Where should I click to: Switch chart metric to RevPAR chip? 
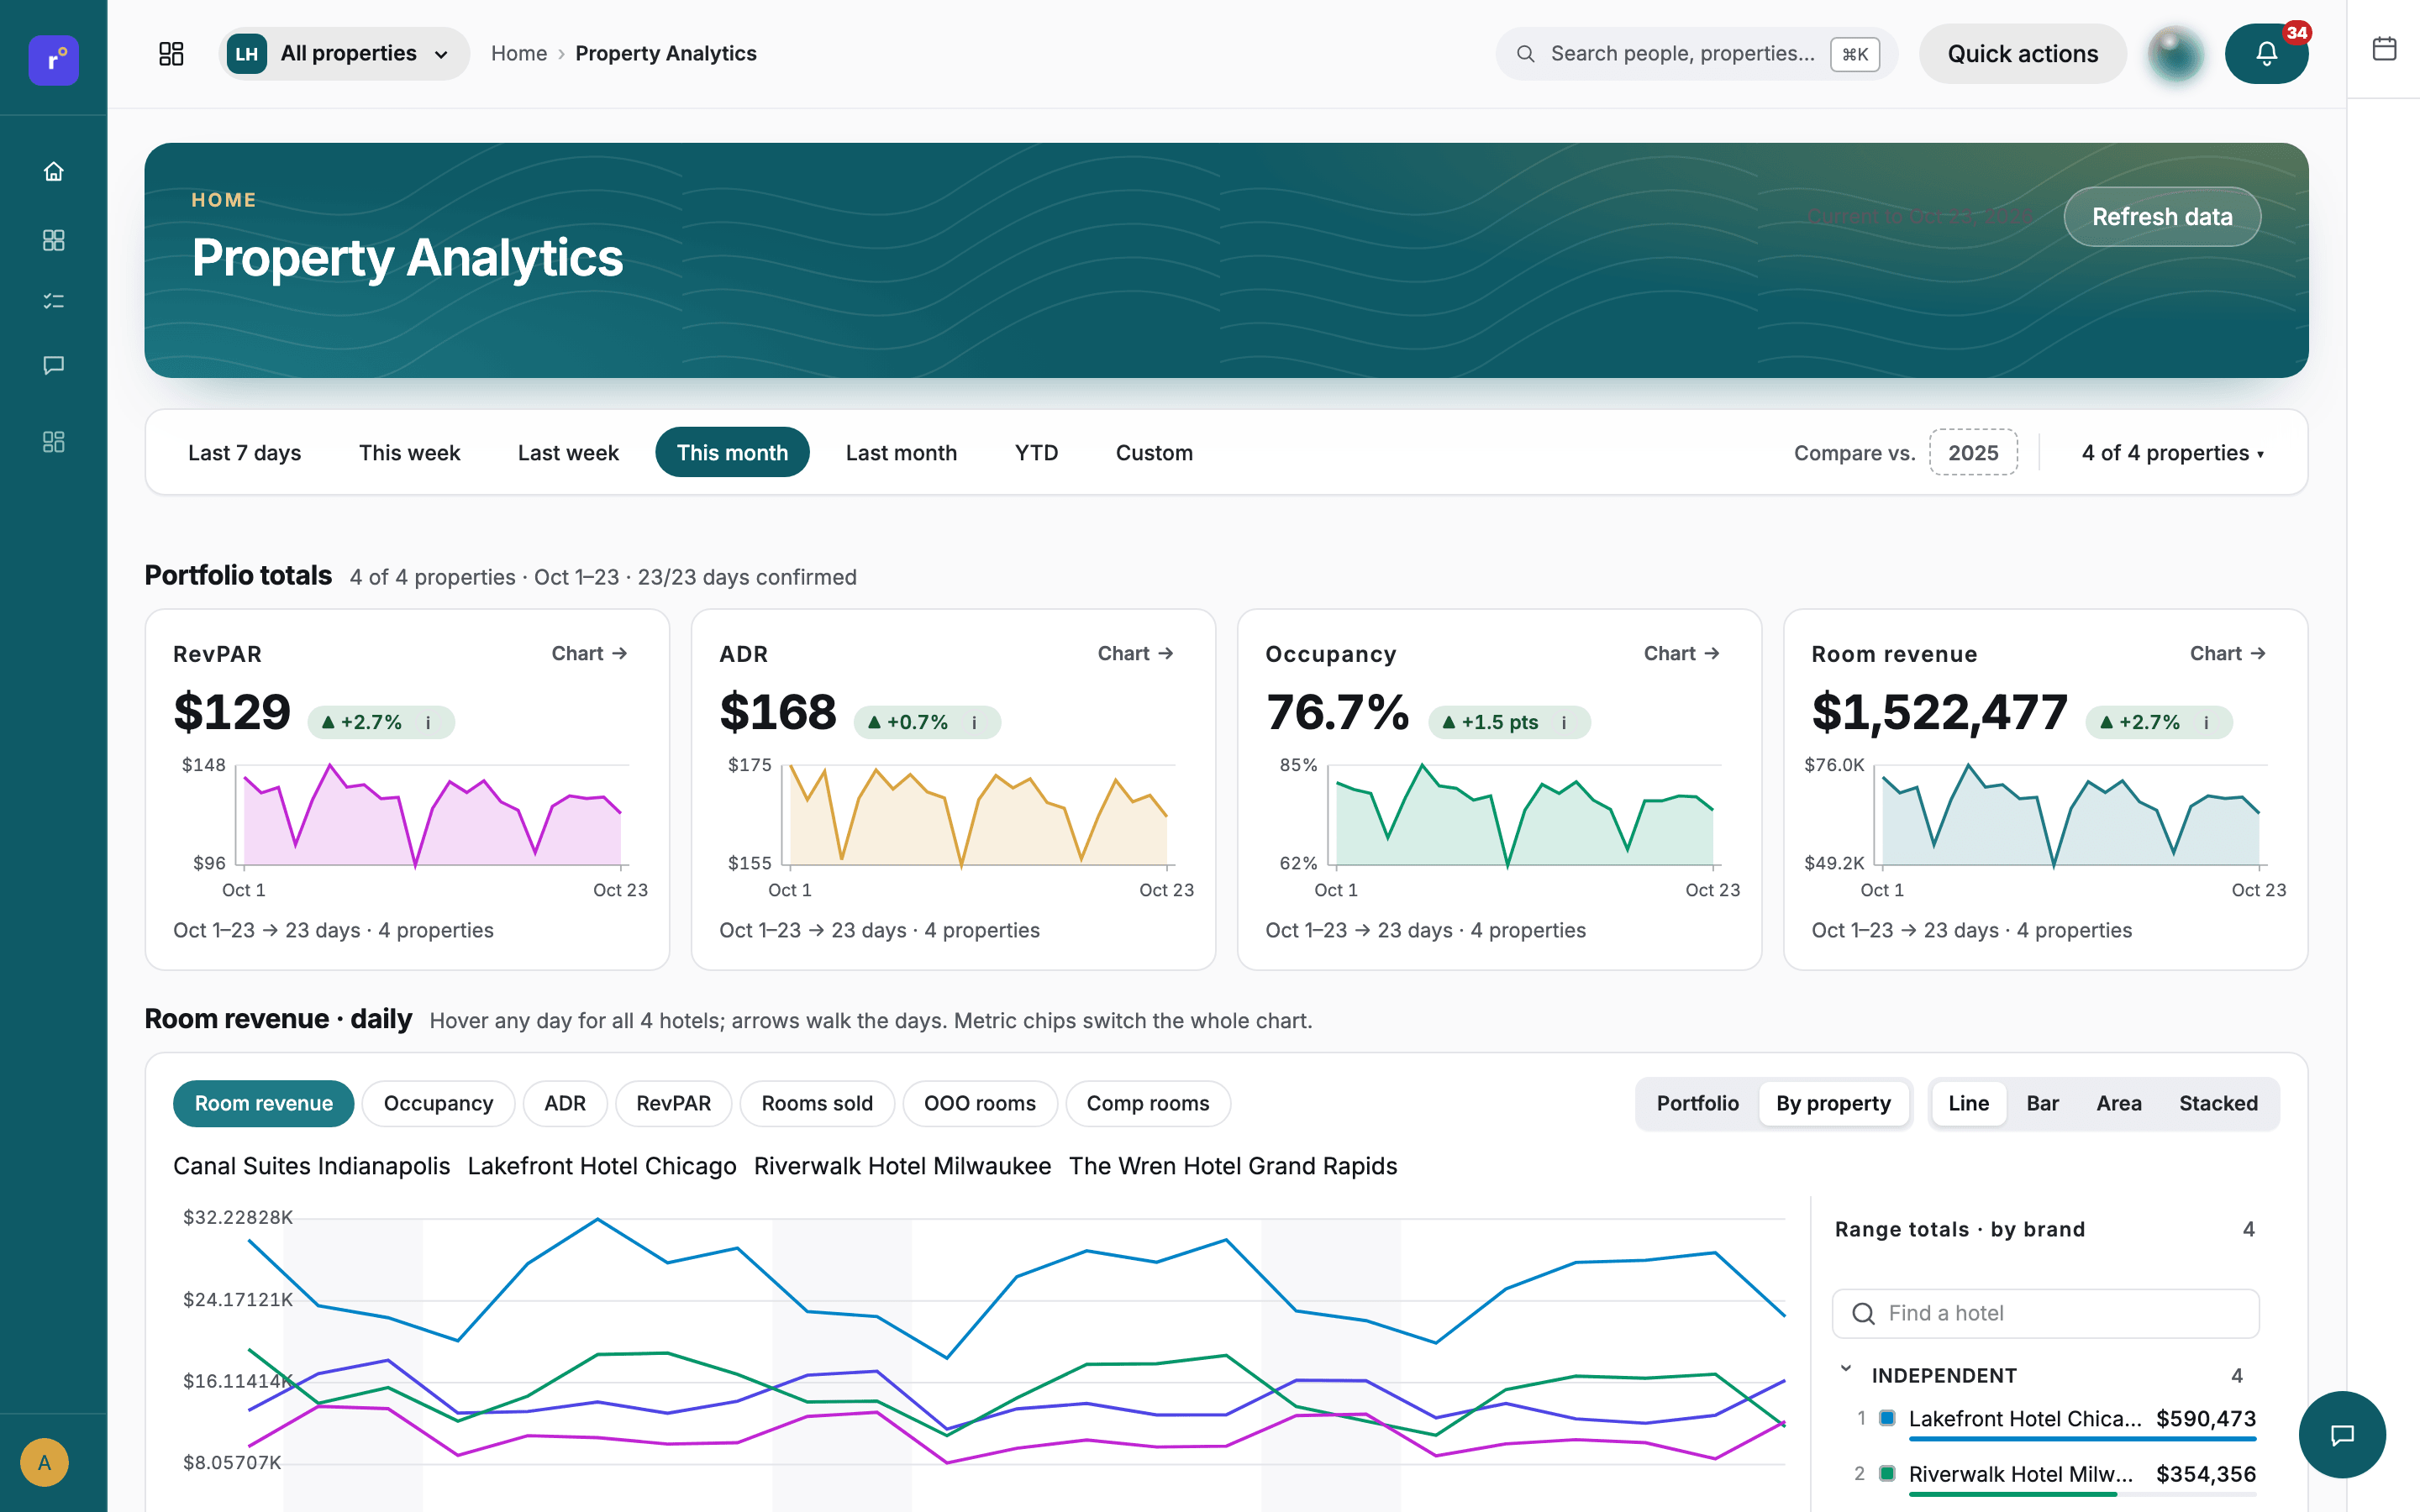tap(674, 1103)
